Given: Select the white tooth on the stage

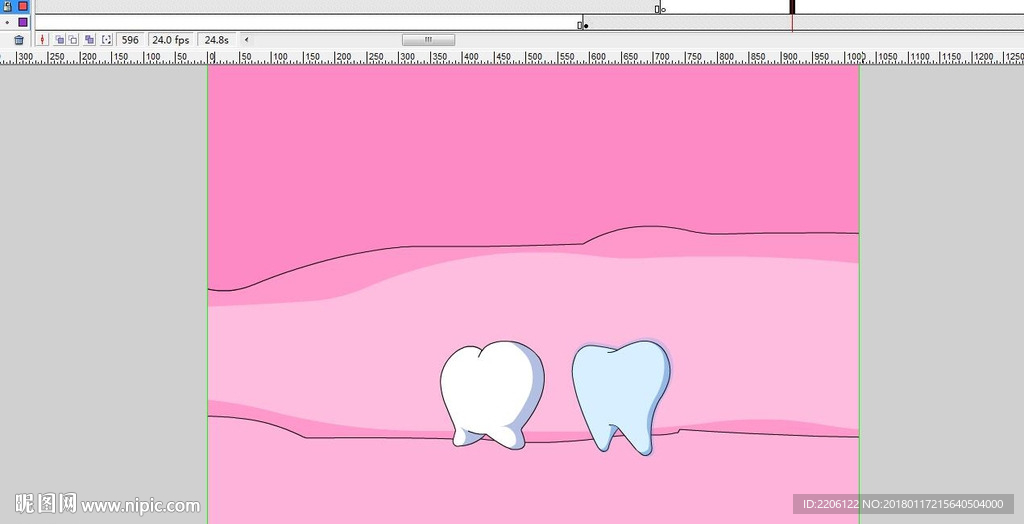Looking at the screenshot, I should coord(491,395).
